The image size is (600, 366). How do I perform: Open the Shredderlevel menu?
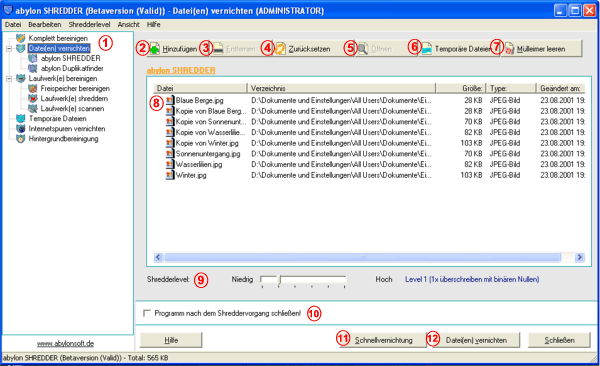pos(89,25)
